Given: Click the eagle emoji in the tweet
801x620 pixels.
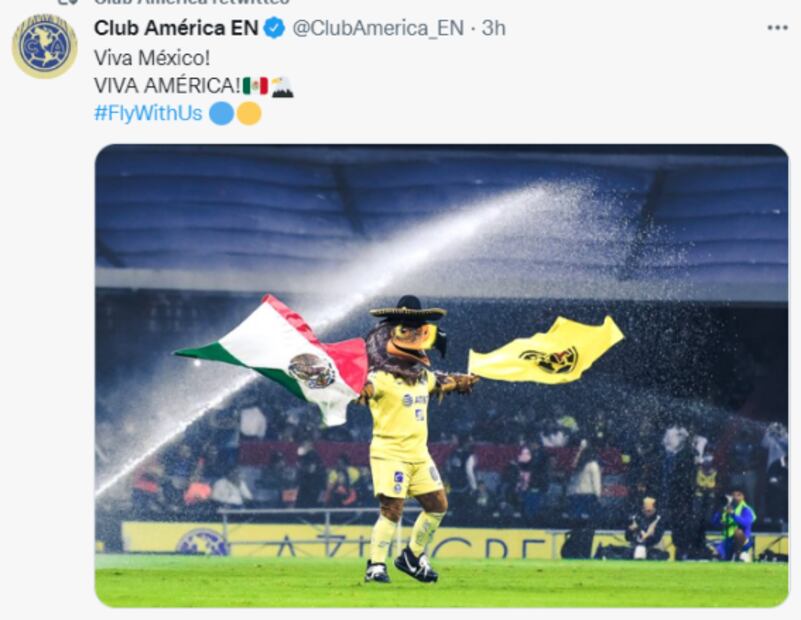Looking at the screenshot, I should (x=282, y=86).
